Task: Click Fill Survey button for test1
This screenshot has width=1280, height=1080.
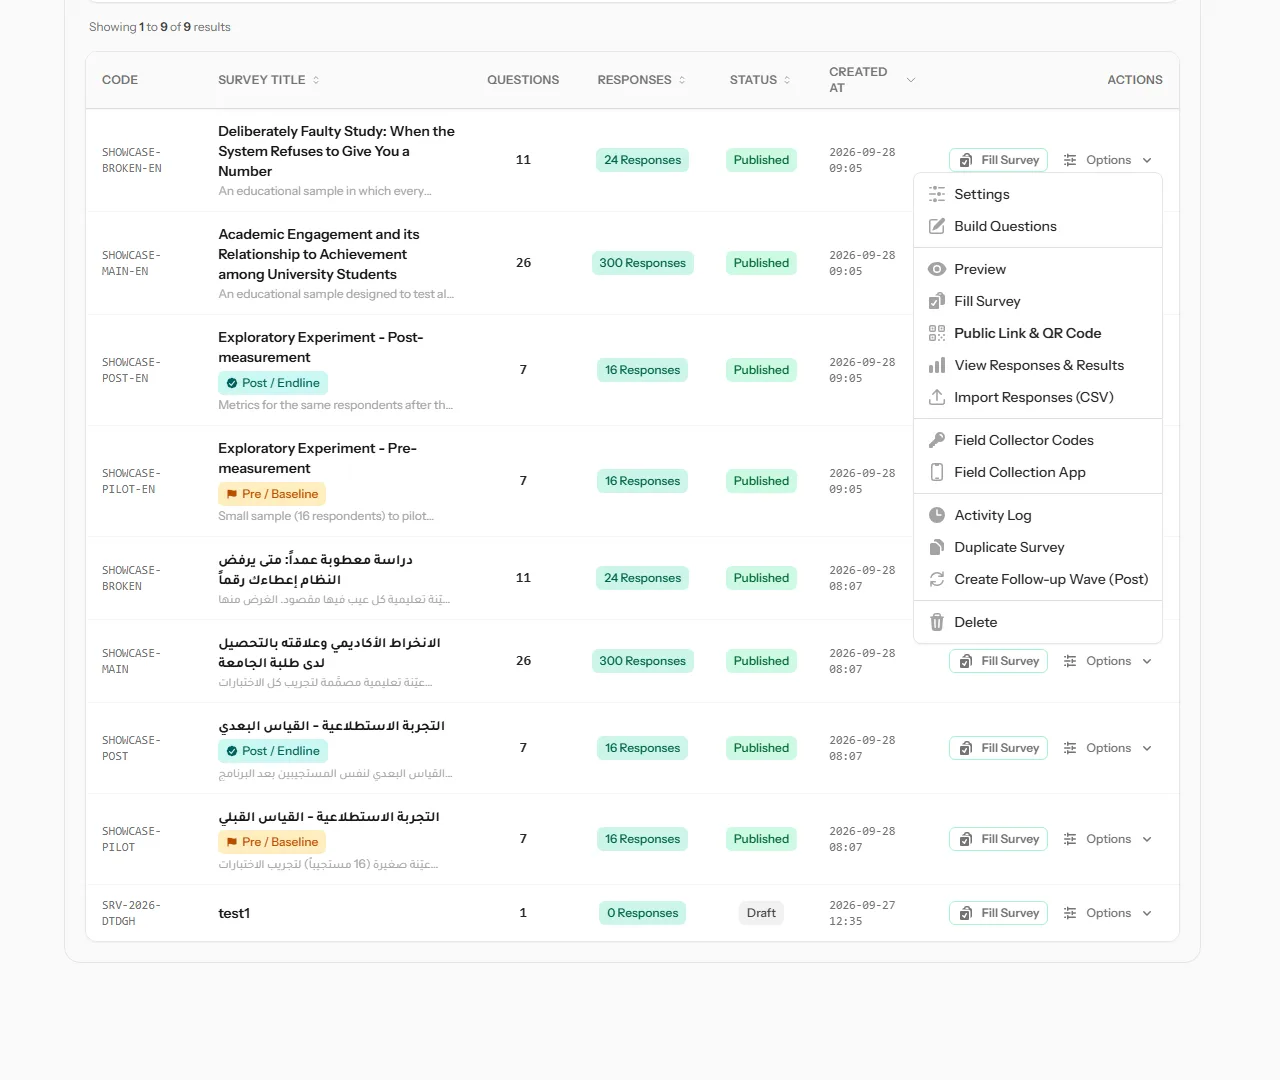Action: (x=998, y=913)
